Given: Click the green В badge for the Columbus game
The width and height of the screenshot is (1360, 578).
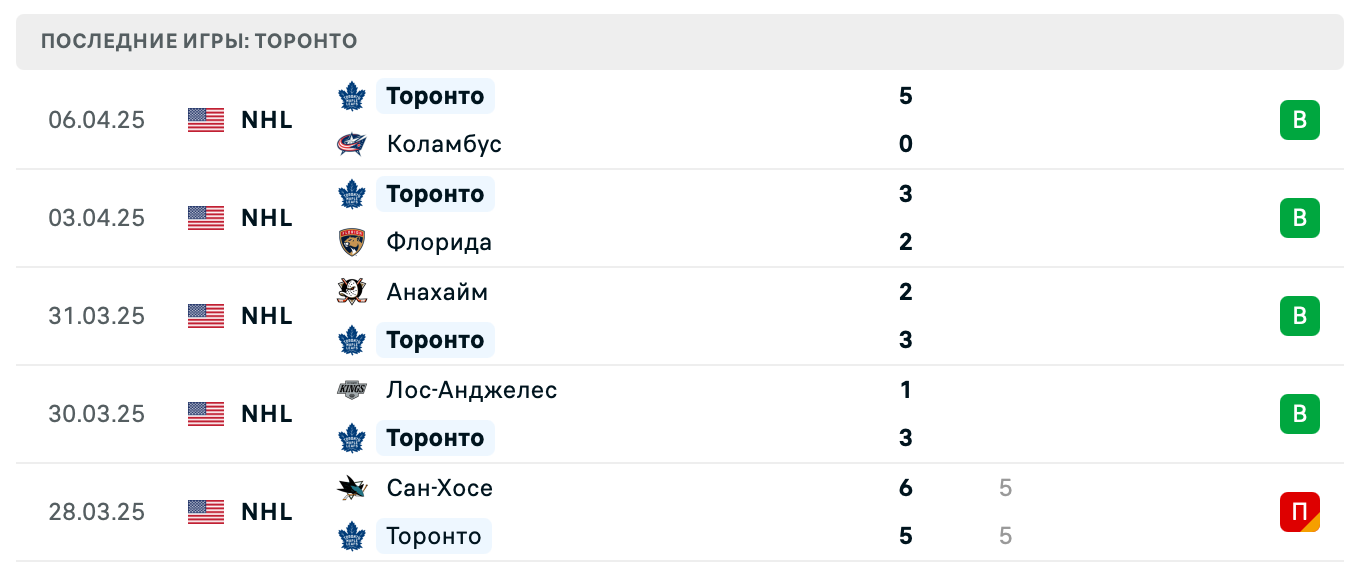Looking at the screenshot, I should pos(1299,120).
